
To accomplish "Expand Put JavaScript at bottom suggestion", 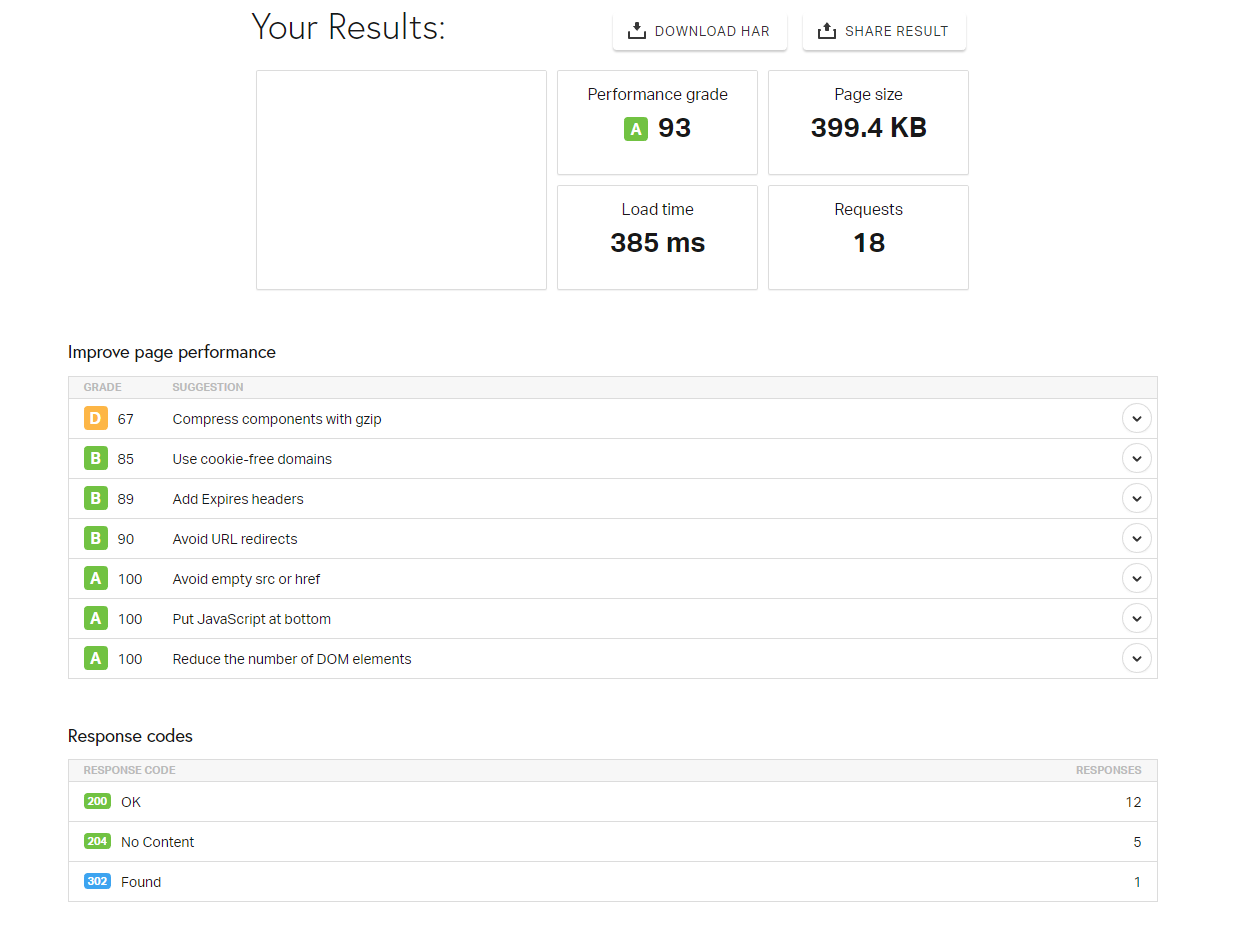I will click(1136, 619).
